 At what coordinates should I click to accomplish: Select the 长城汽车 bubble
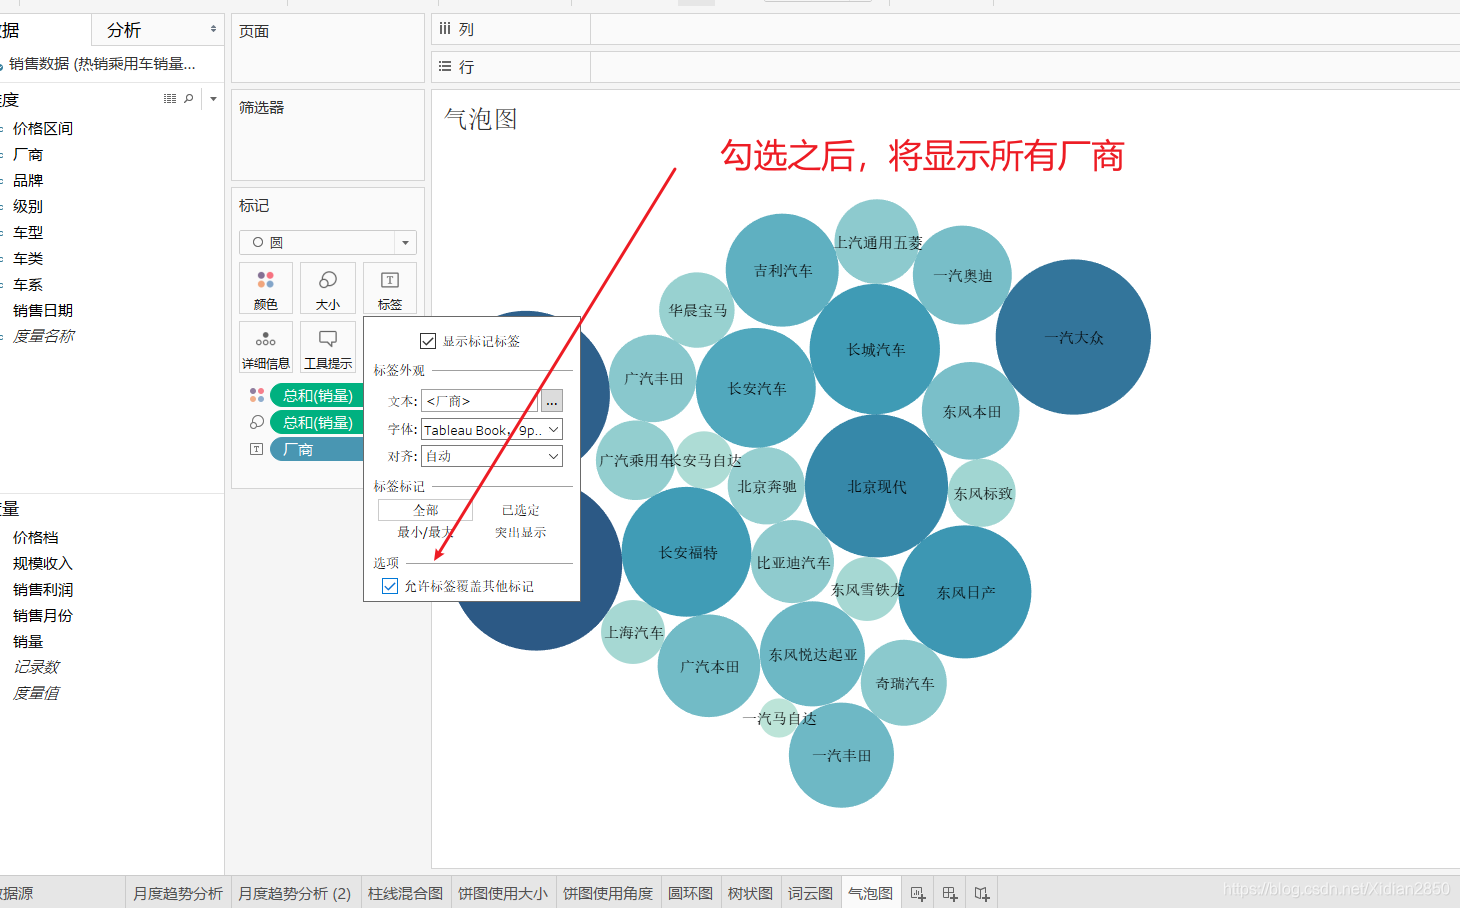(x=875, y=349)
